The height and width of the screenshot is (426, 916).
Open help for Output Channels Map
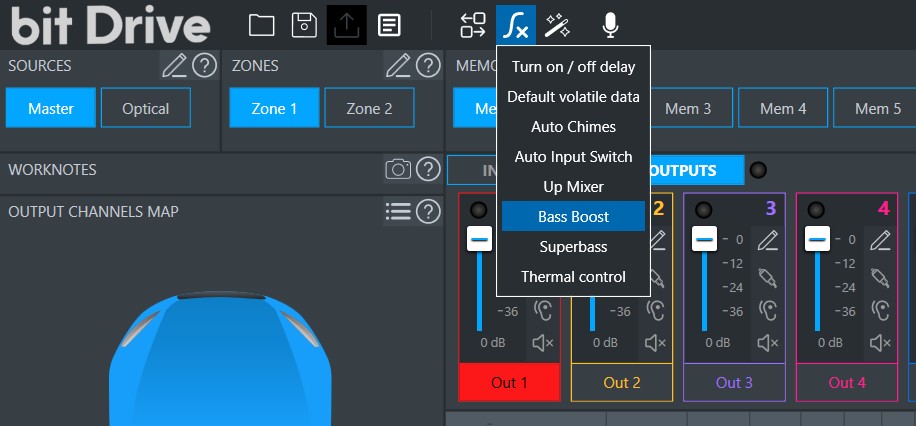pyautogui.click(x=428, y=211)
